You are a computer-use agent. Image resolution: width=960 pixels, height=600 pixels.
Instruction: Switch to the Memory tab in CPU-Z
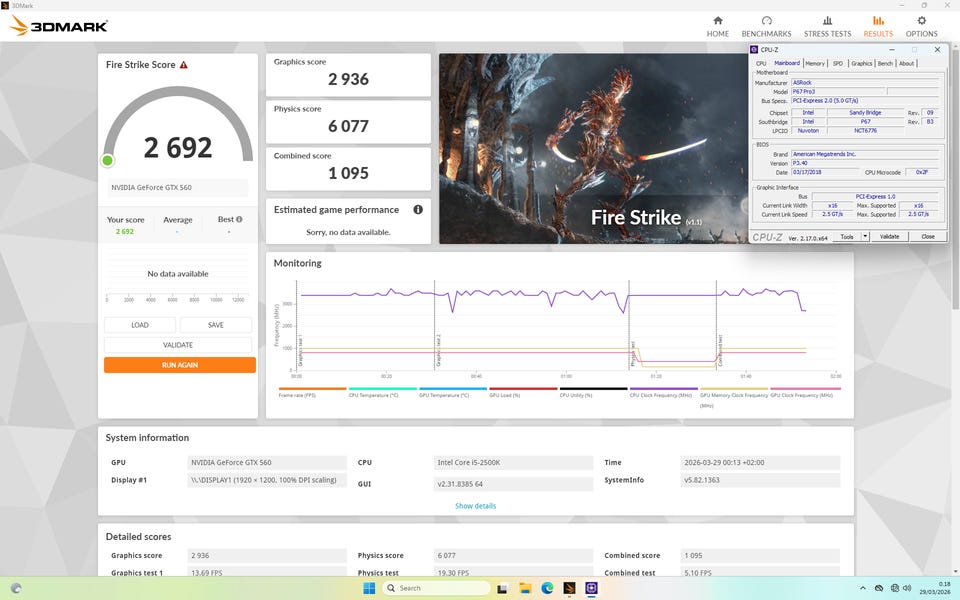point(814,63)
